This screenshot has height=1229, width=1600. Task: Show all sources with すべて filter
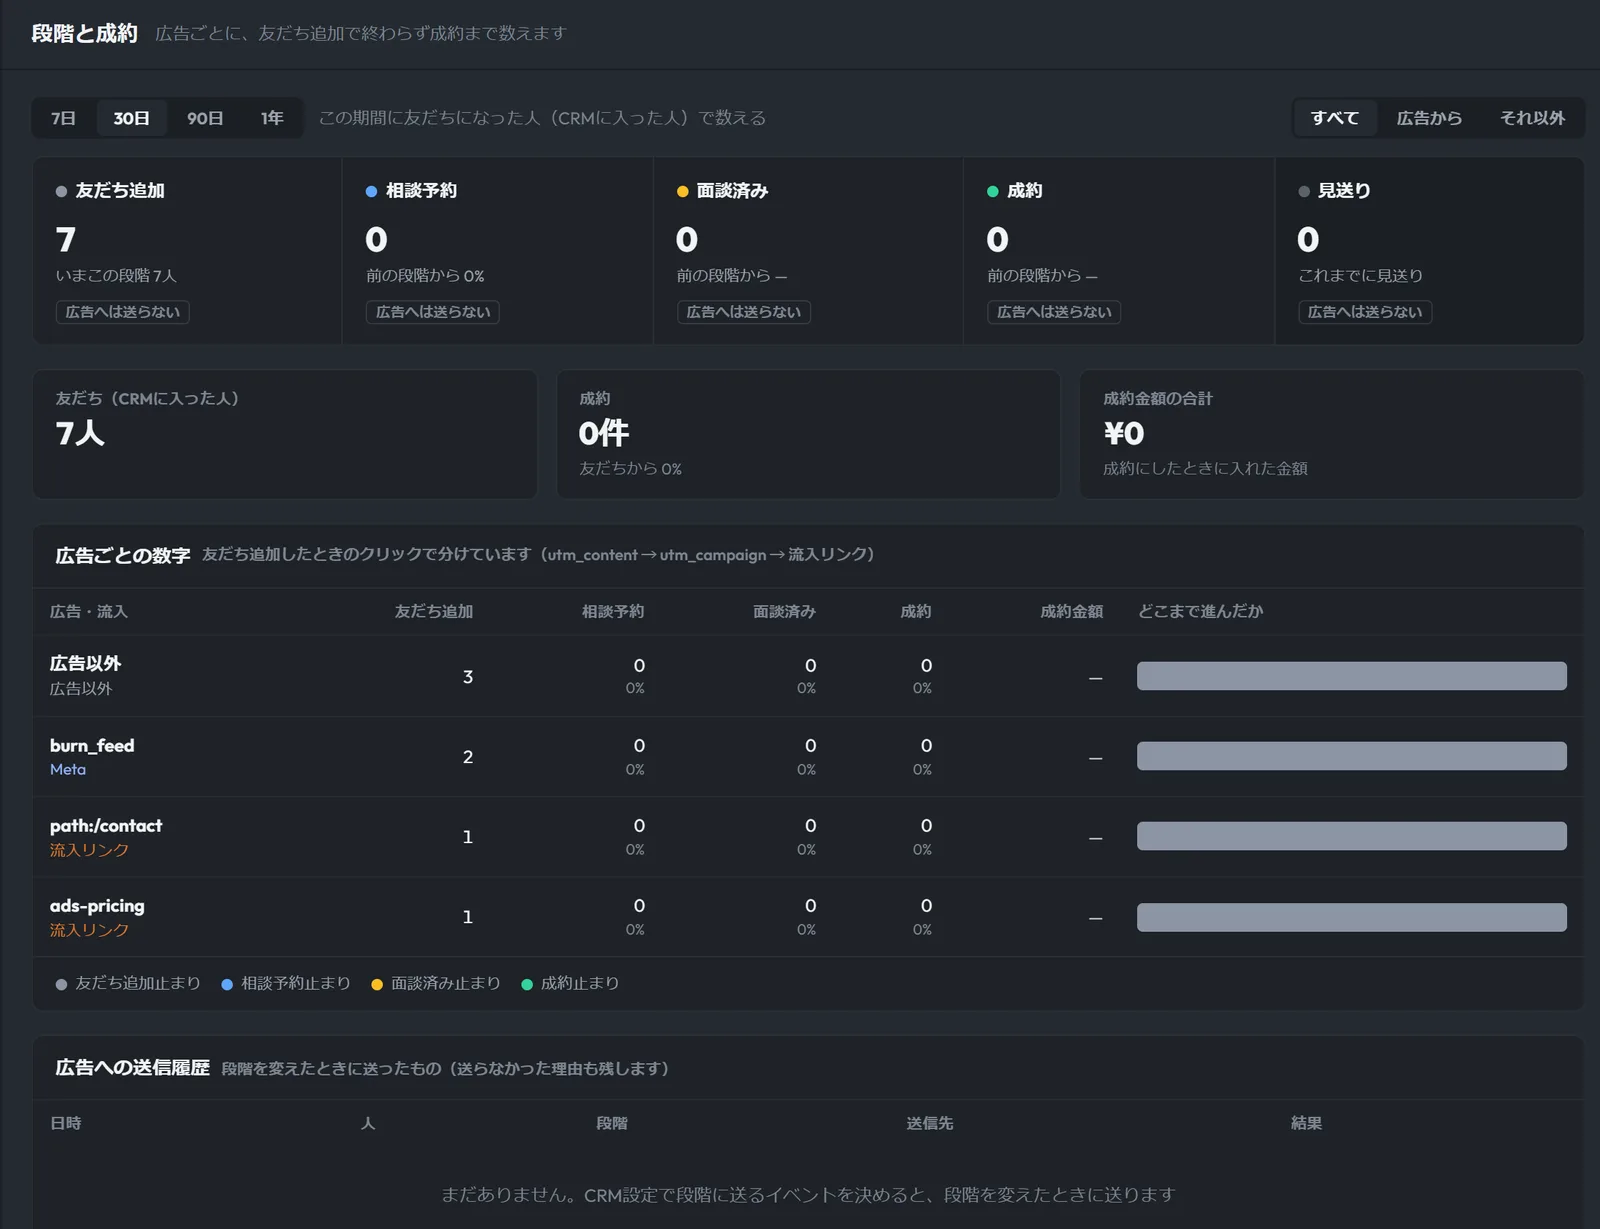tap(1335, 118)
